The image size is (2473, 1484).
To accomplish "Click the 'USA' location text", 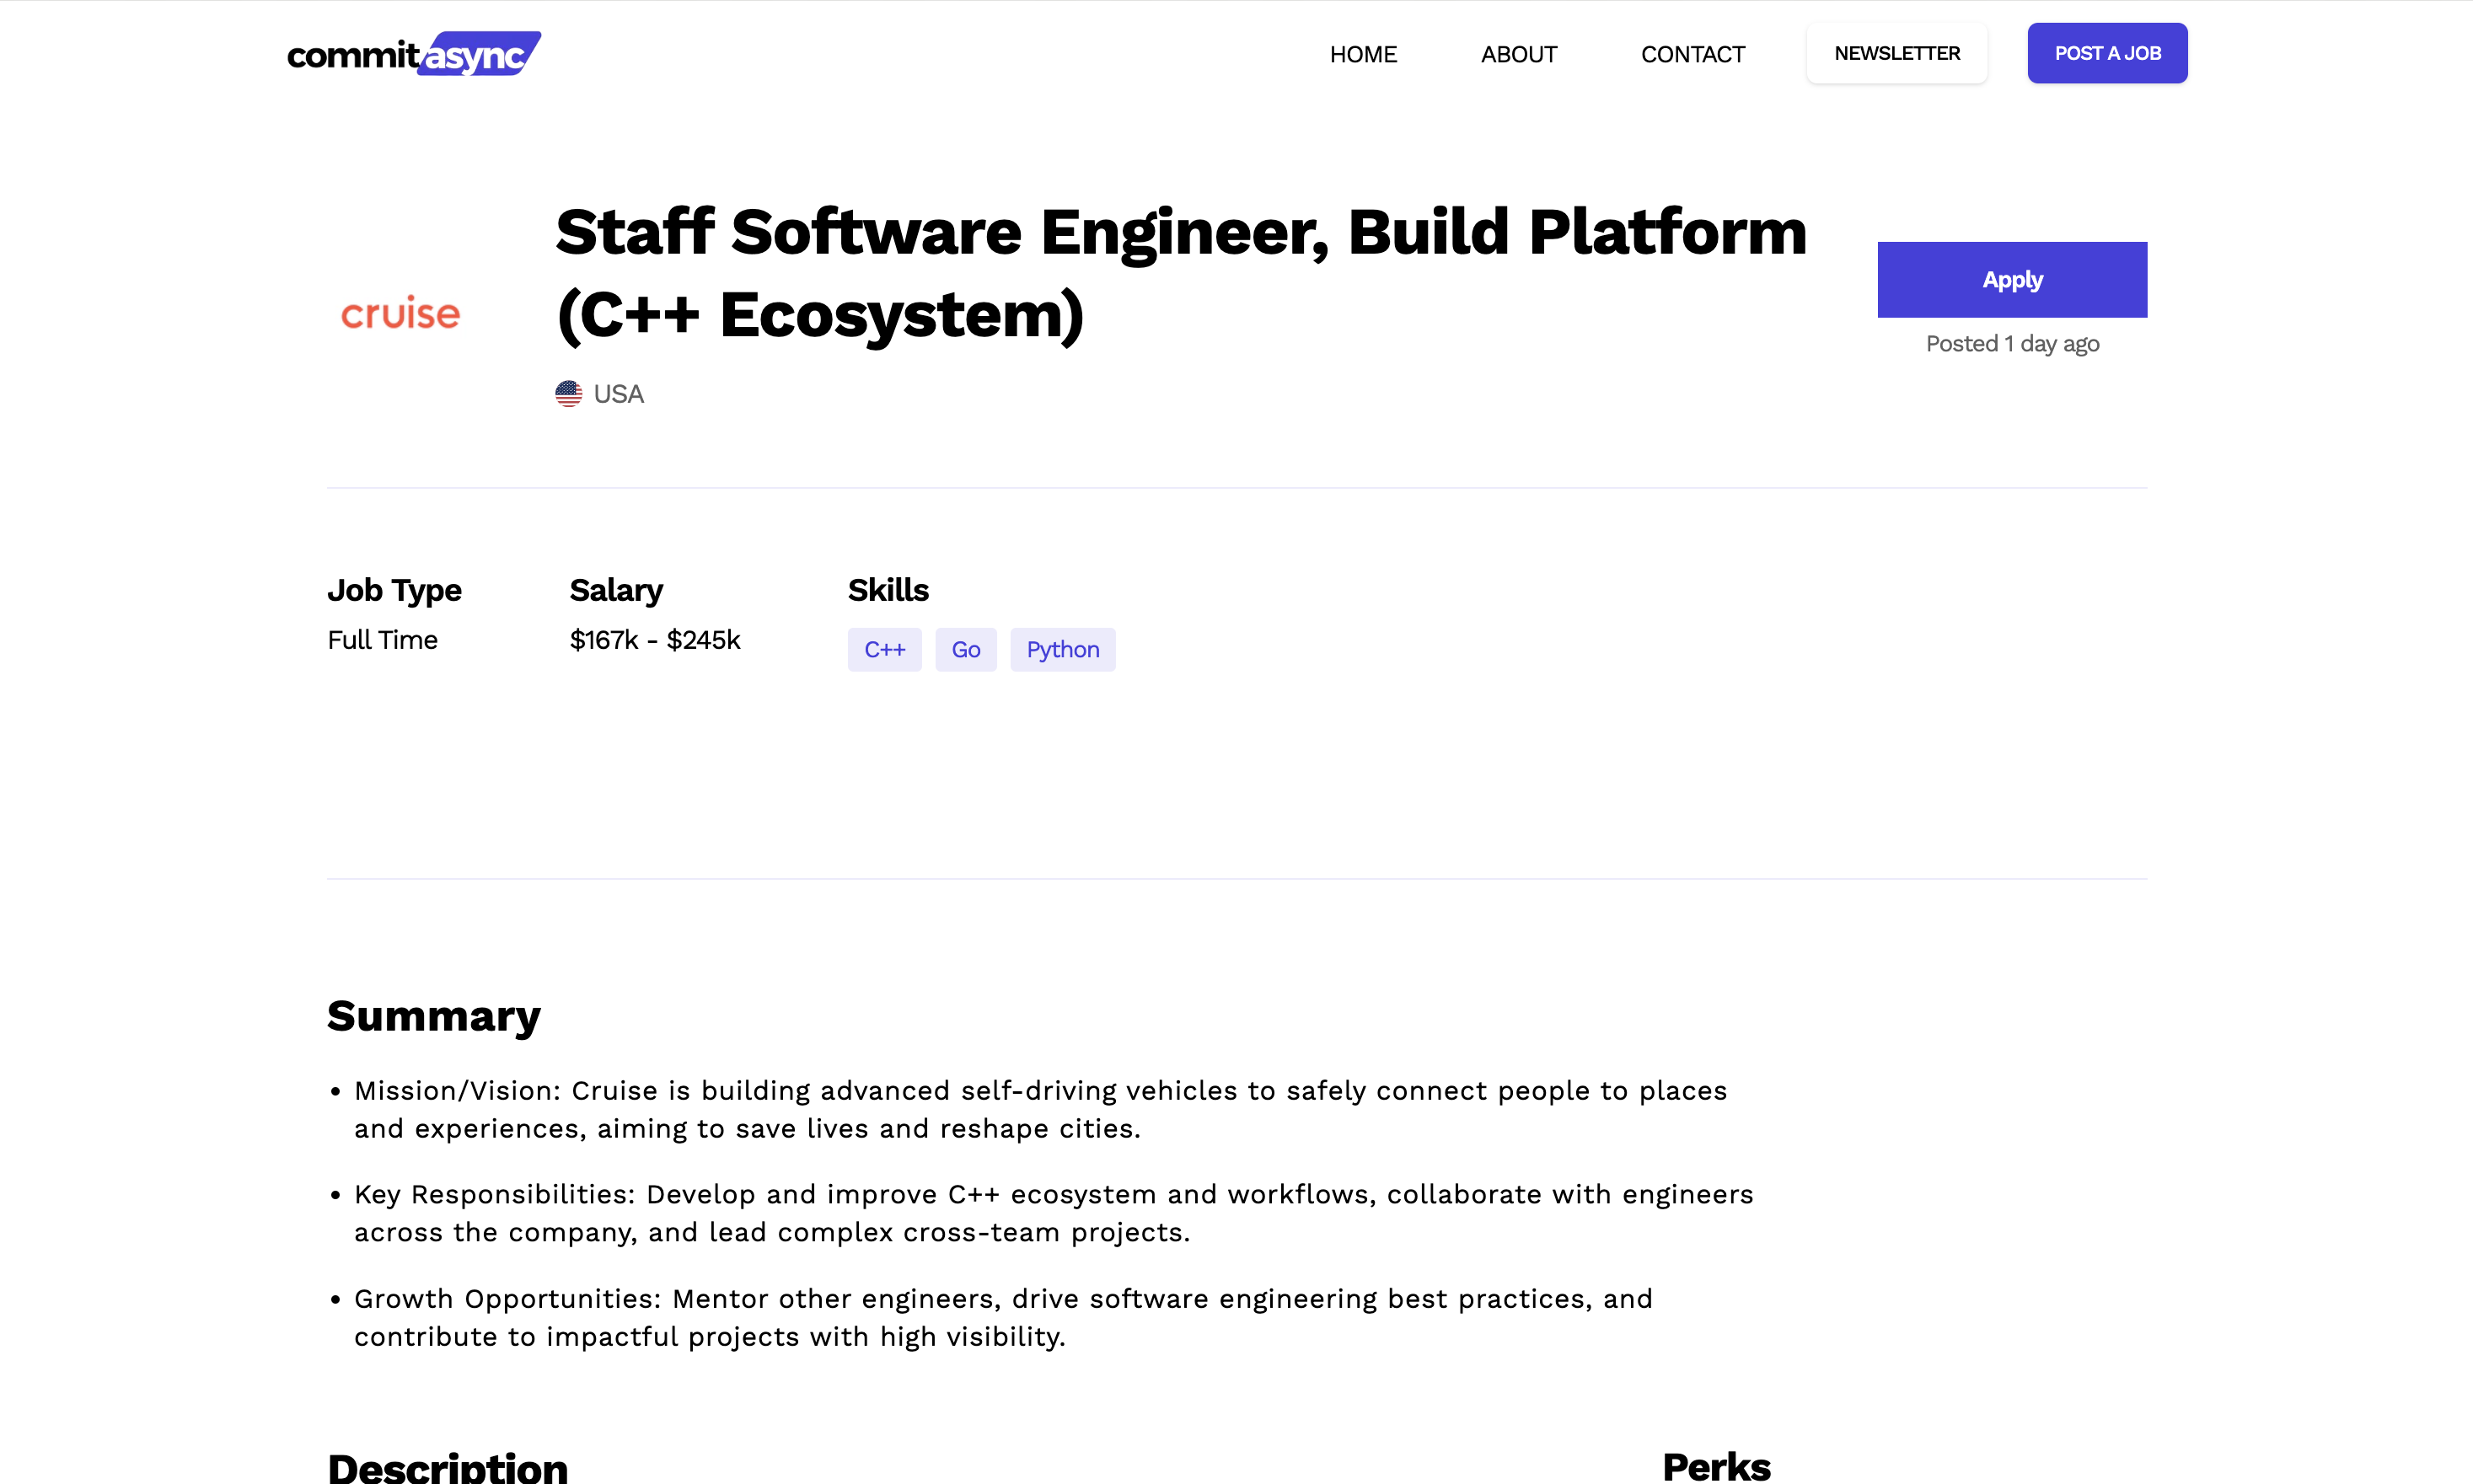I will (618, 394).
